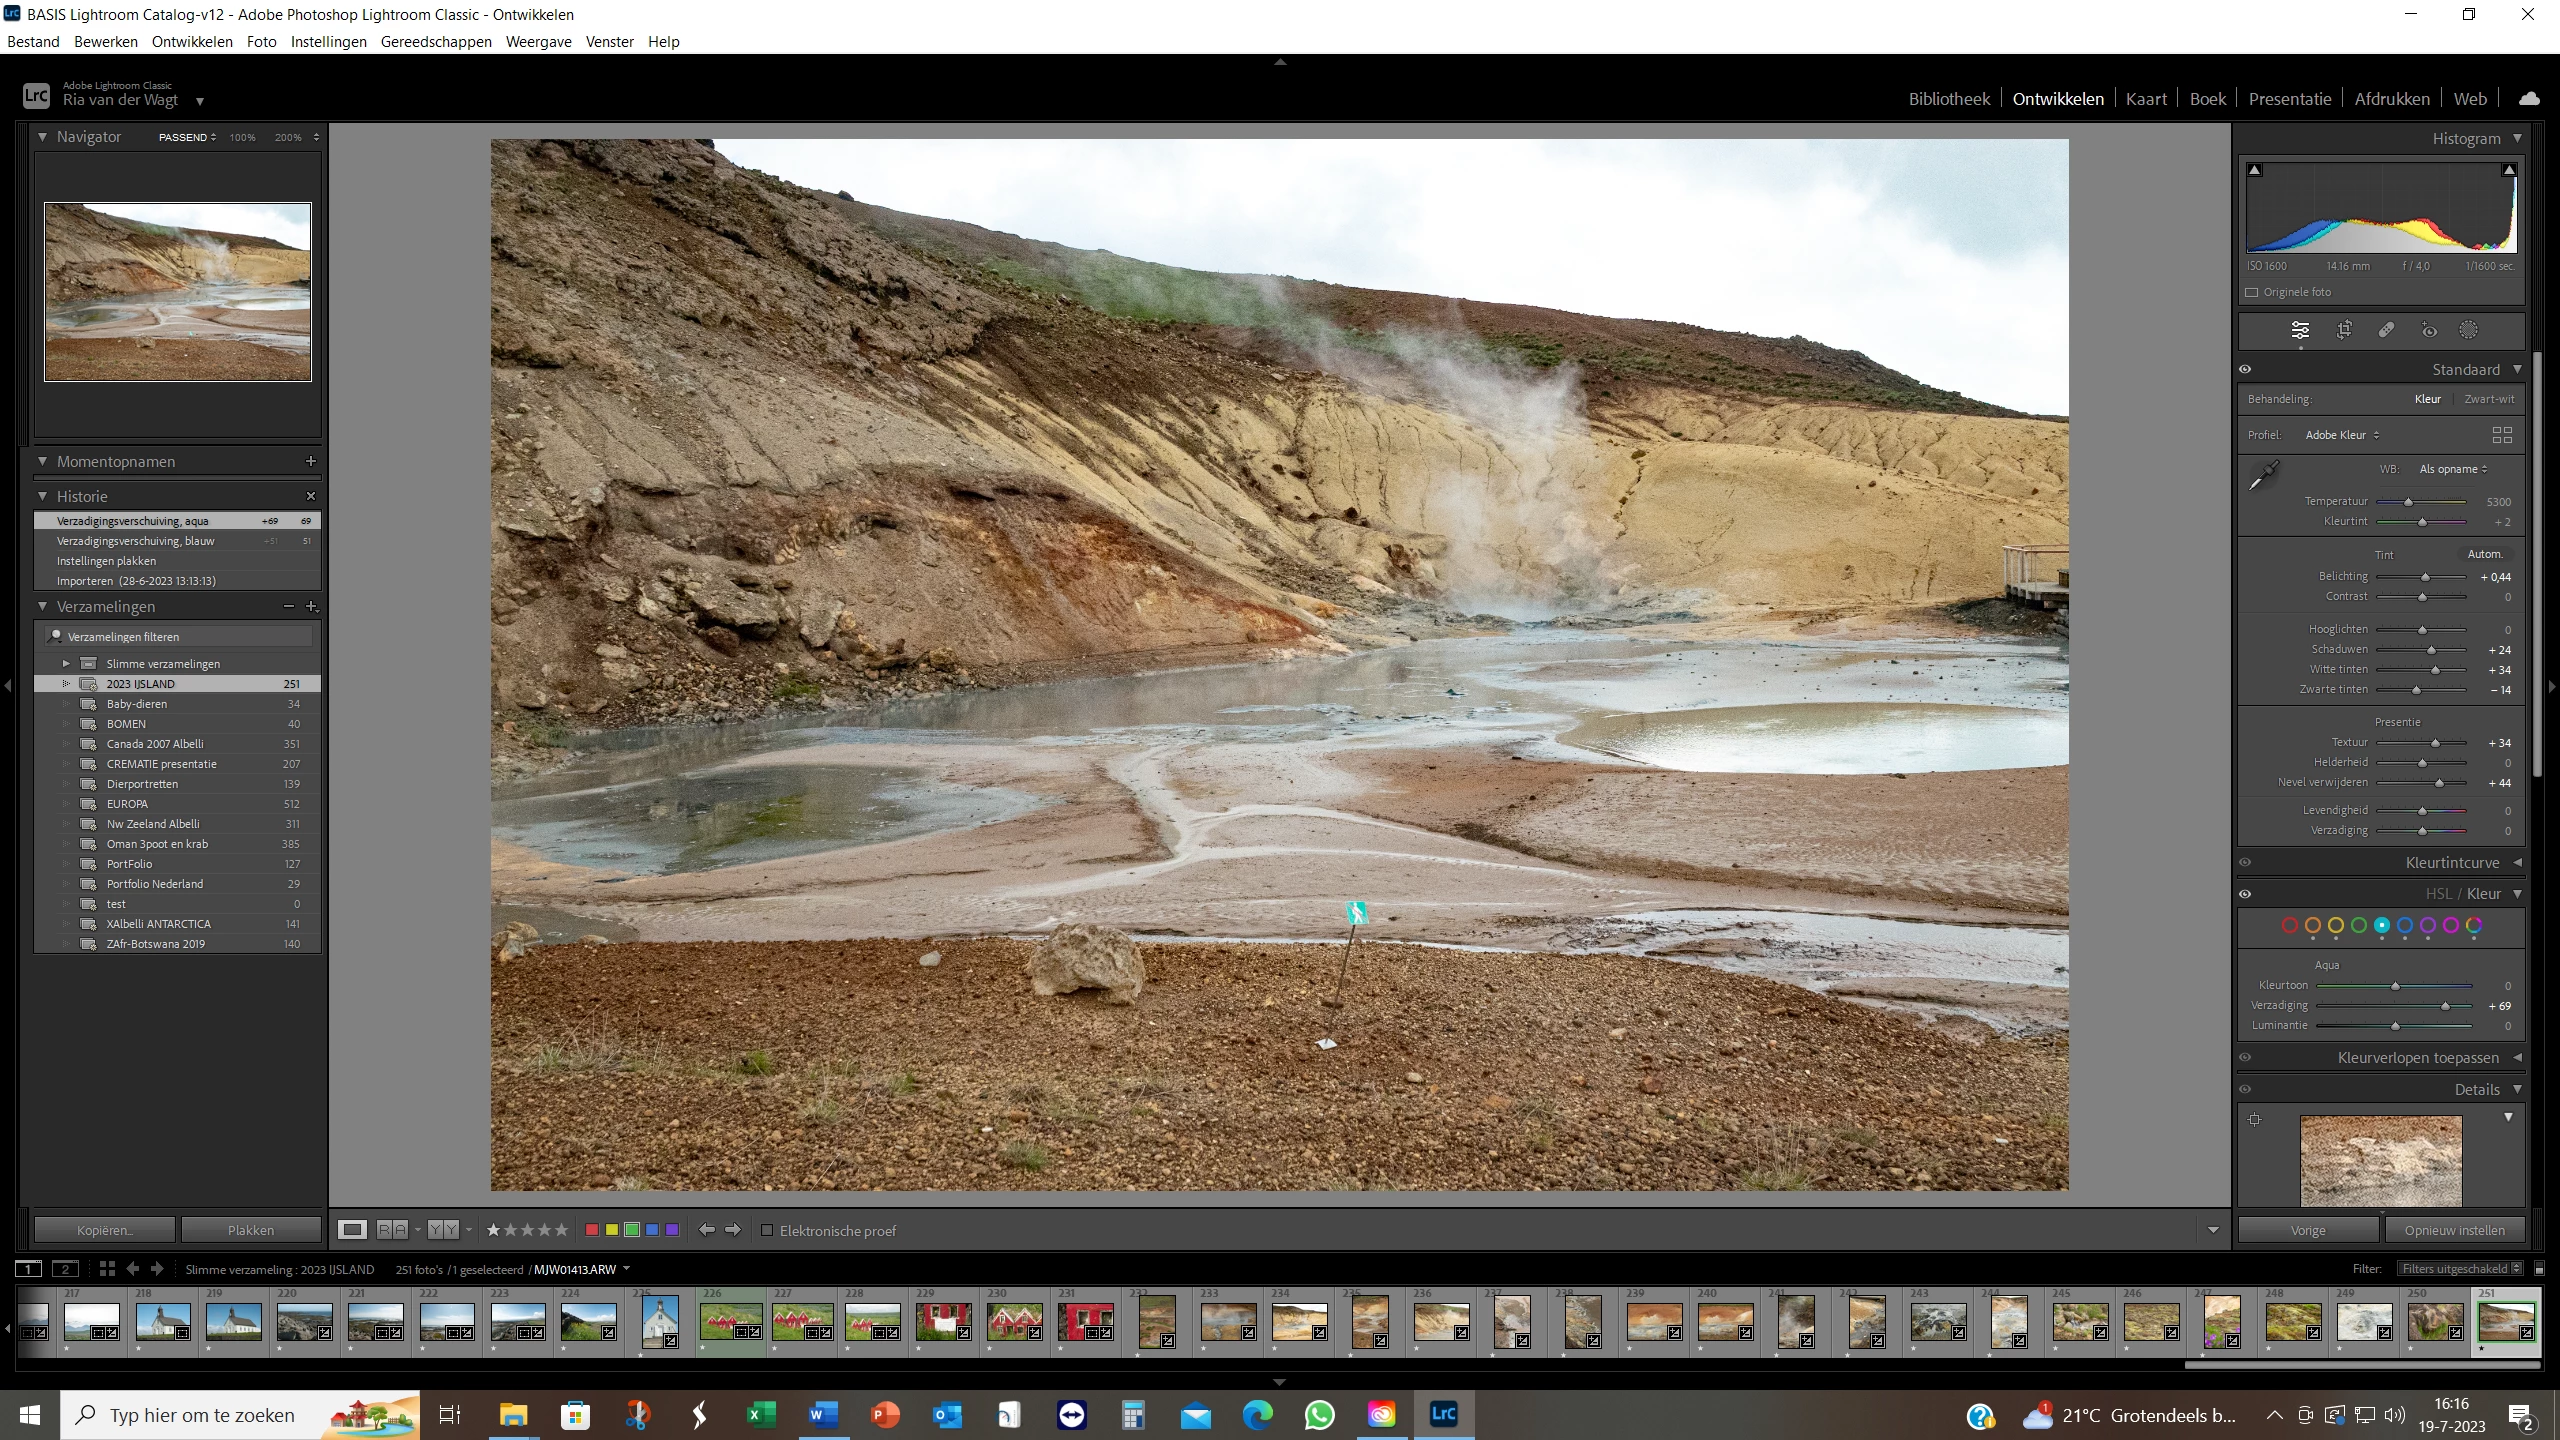This screenshot has height=1440, width=2560.
Task: Switch to before/after YY view
Action: 443,1230
